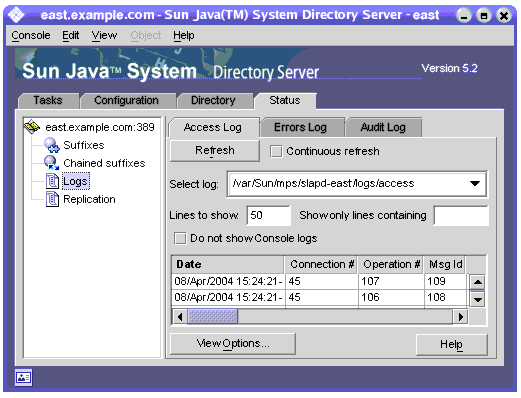Click the disabled Object menu
This screenshot has height=398, width=521.
pyautogui.click(x=146, y=35)
